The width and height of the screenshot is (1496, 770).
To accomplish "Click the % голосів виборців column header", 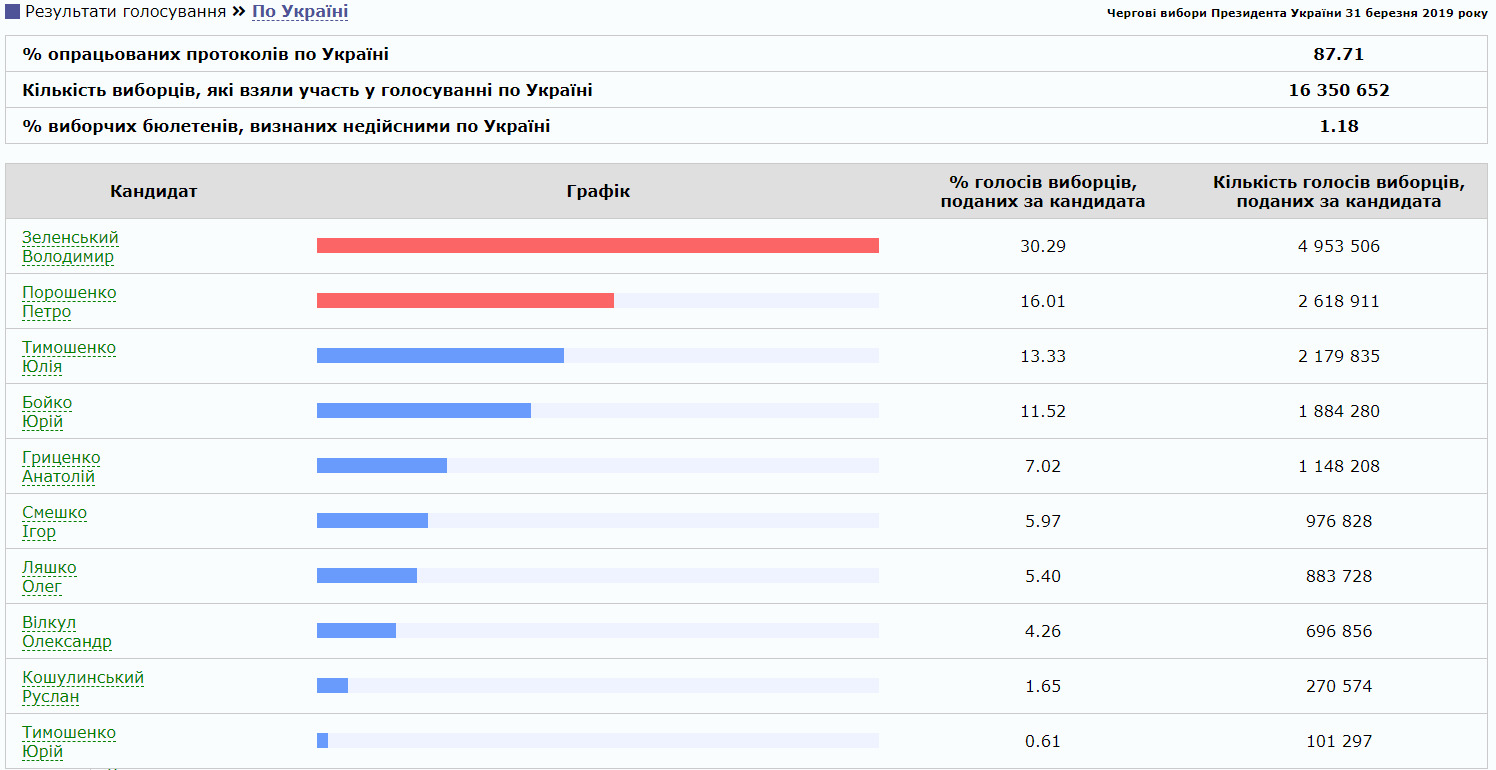I will tap(1043, 191).
